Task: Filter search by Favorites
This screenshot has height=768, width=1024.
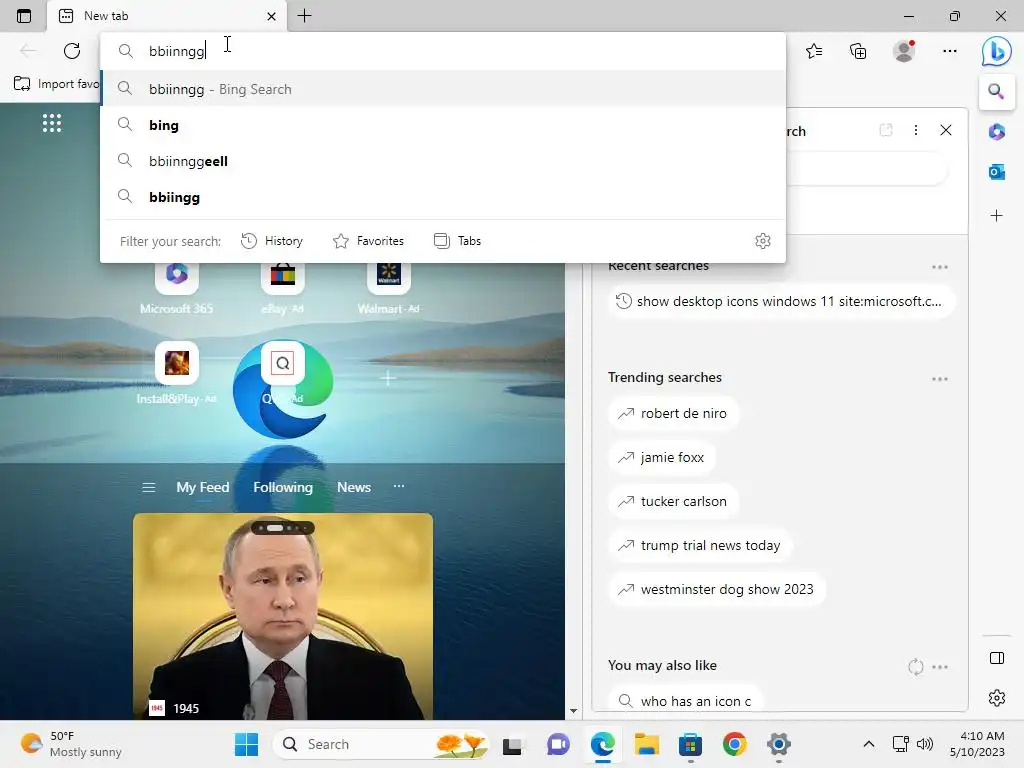Action: (368, 241)
